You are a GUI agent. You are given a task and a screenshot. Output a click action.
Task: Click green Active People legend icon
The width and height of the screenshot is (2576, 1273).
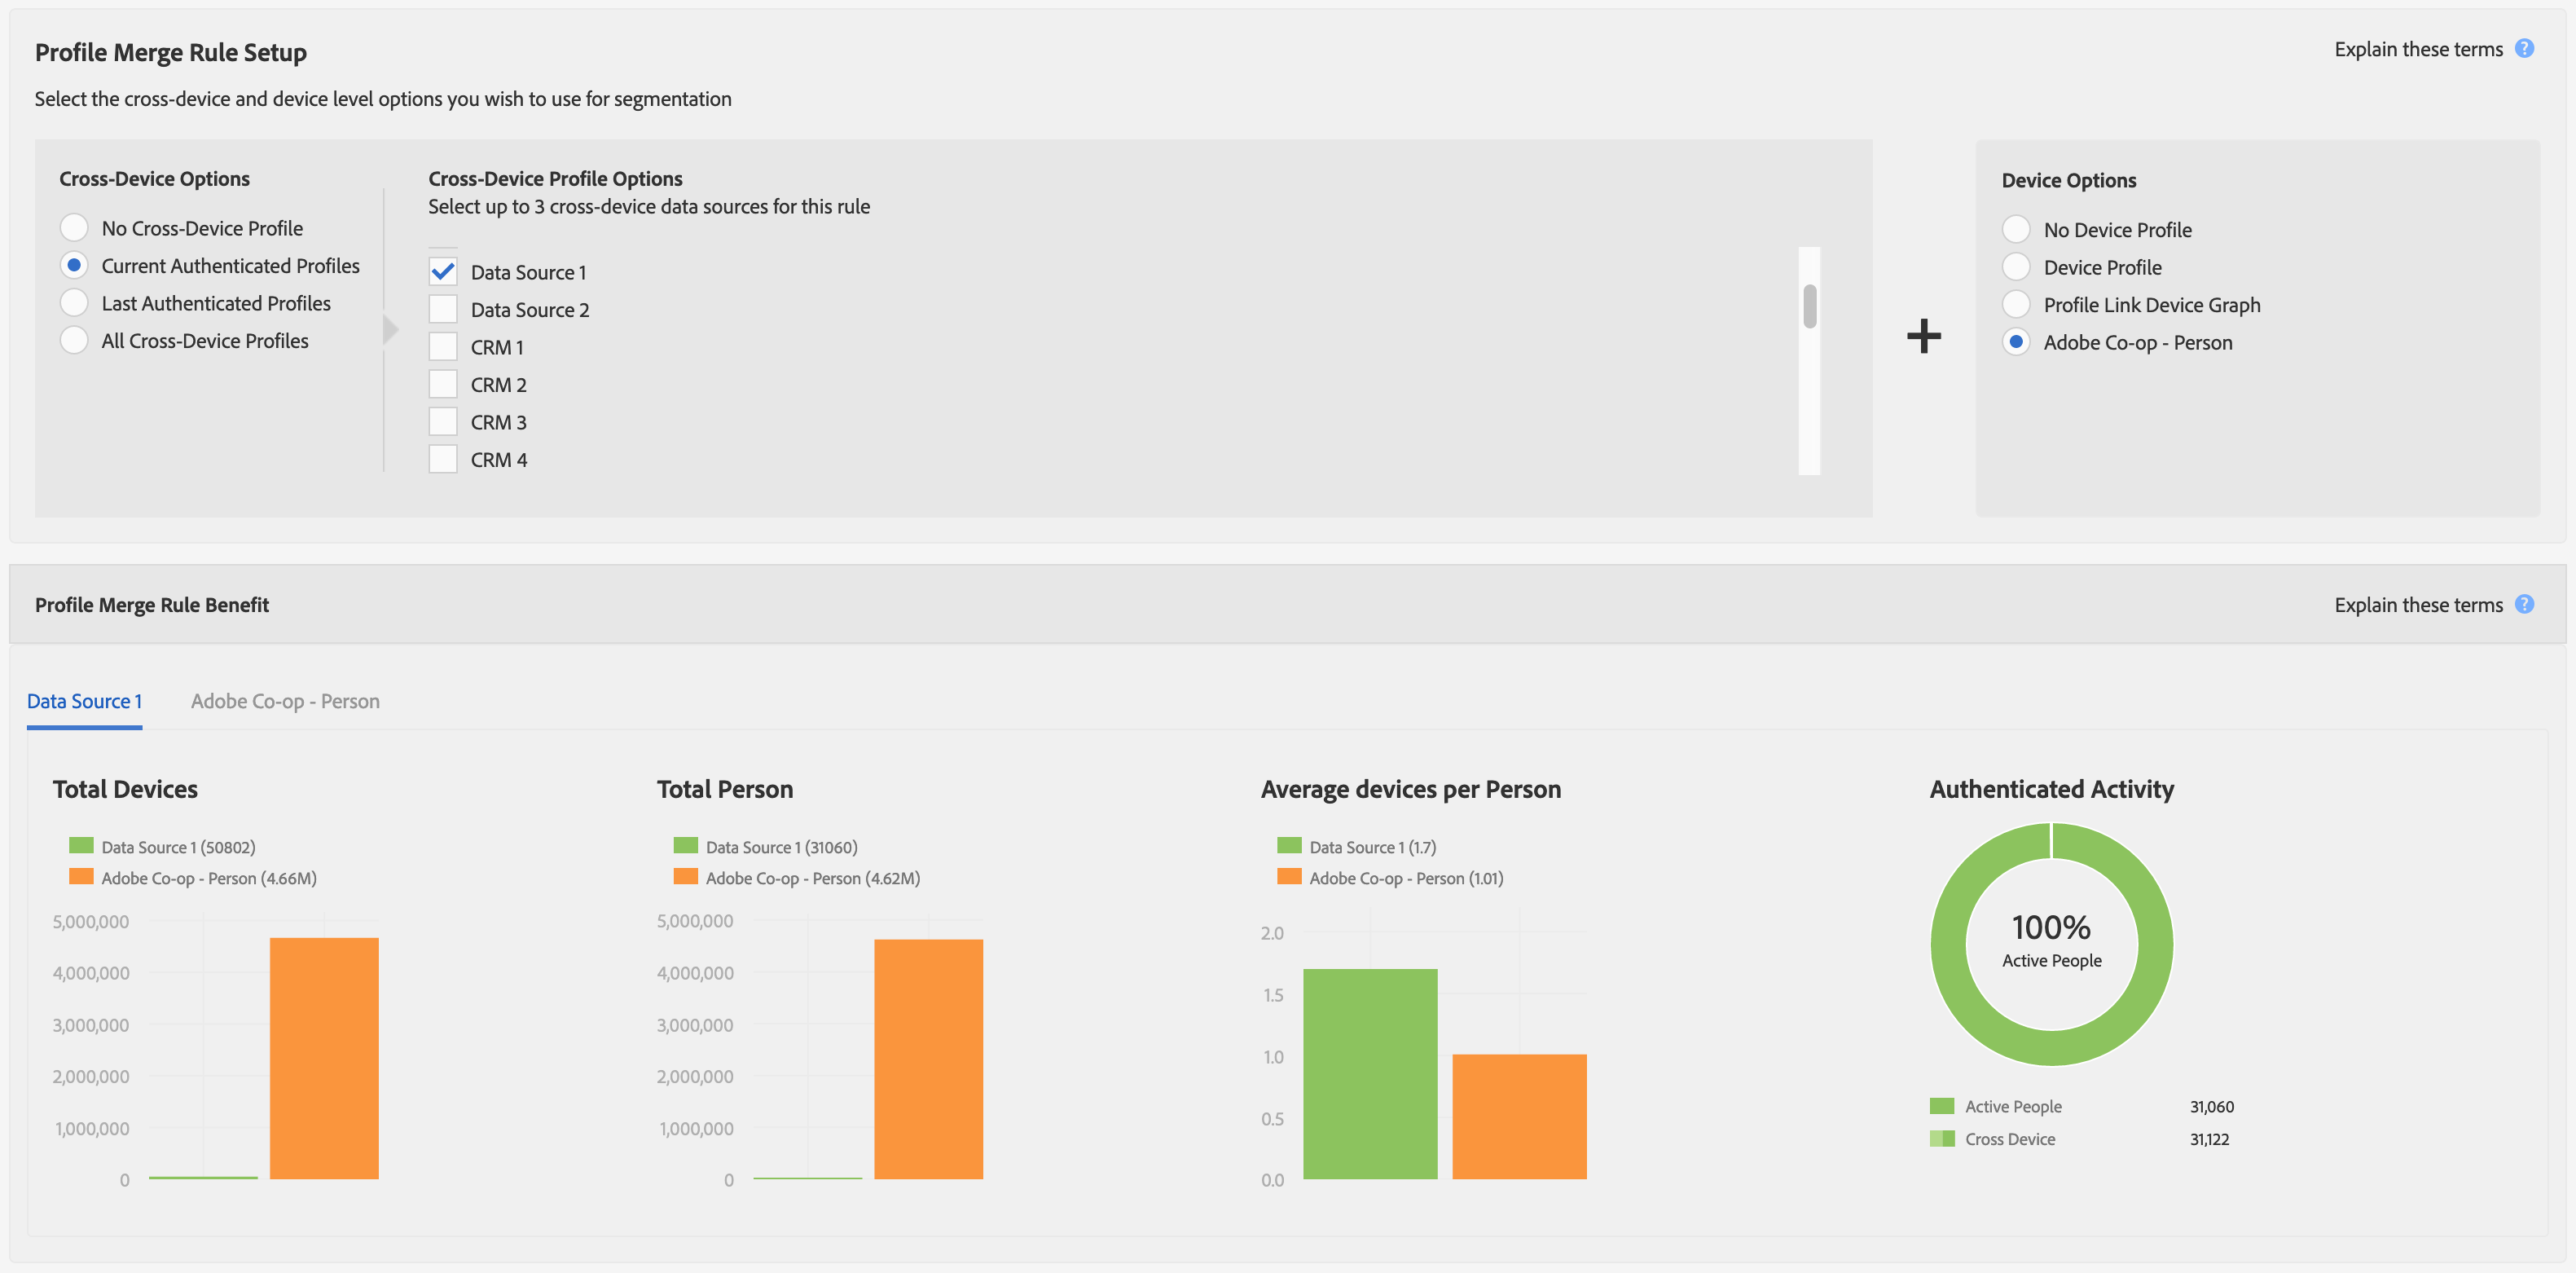(x=1941, y=1106)
